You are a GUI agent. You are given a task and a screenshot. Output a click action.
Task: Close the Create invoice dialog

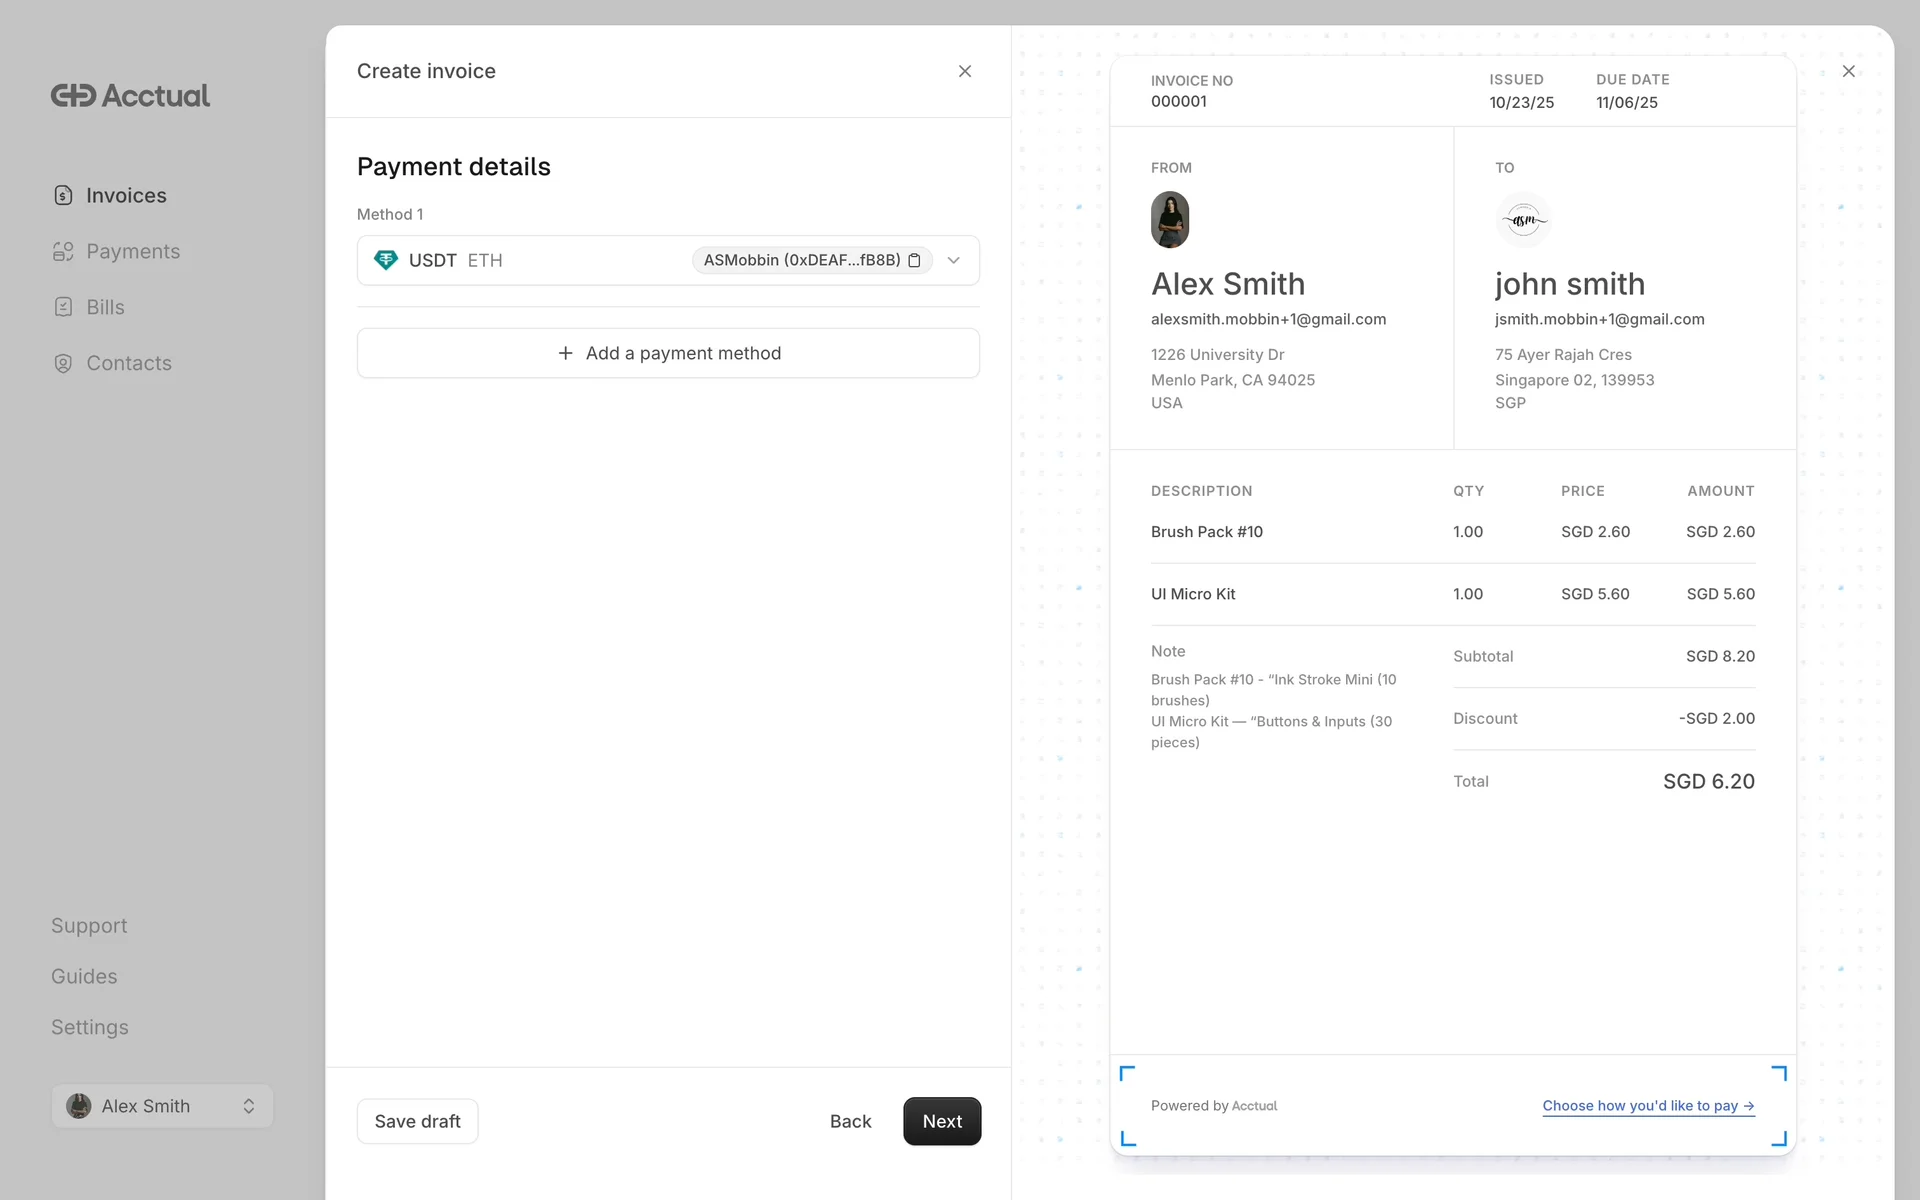tap(964, 71)
